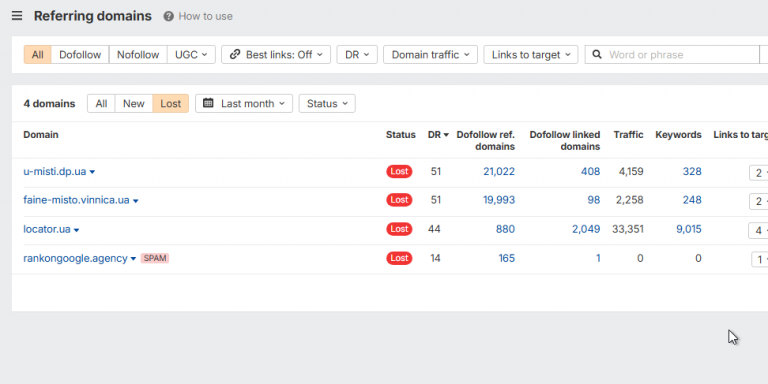Click 21,022 dofollow ref. domains link
Image resolution: width=768 pixels, height=384 pixels.
point(499,171)
